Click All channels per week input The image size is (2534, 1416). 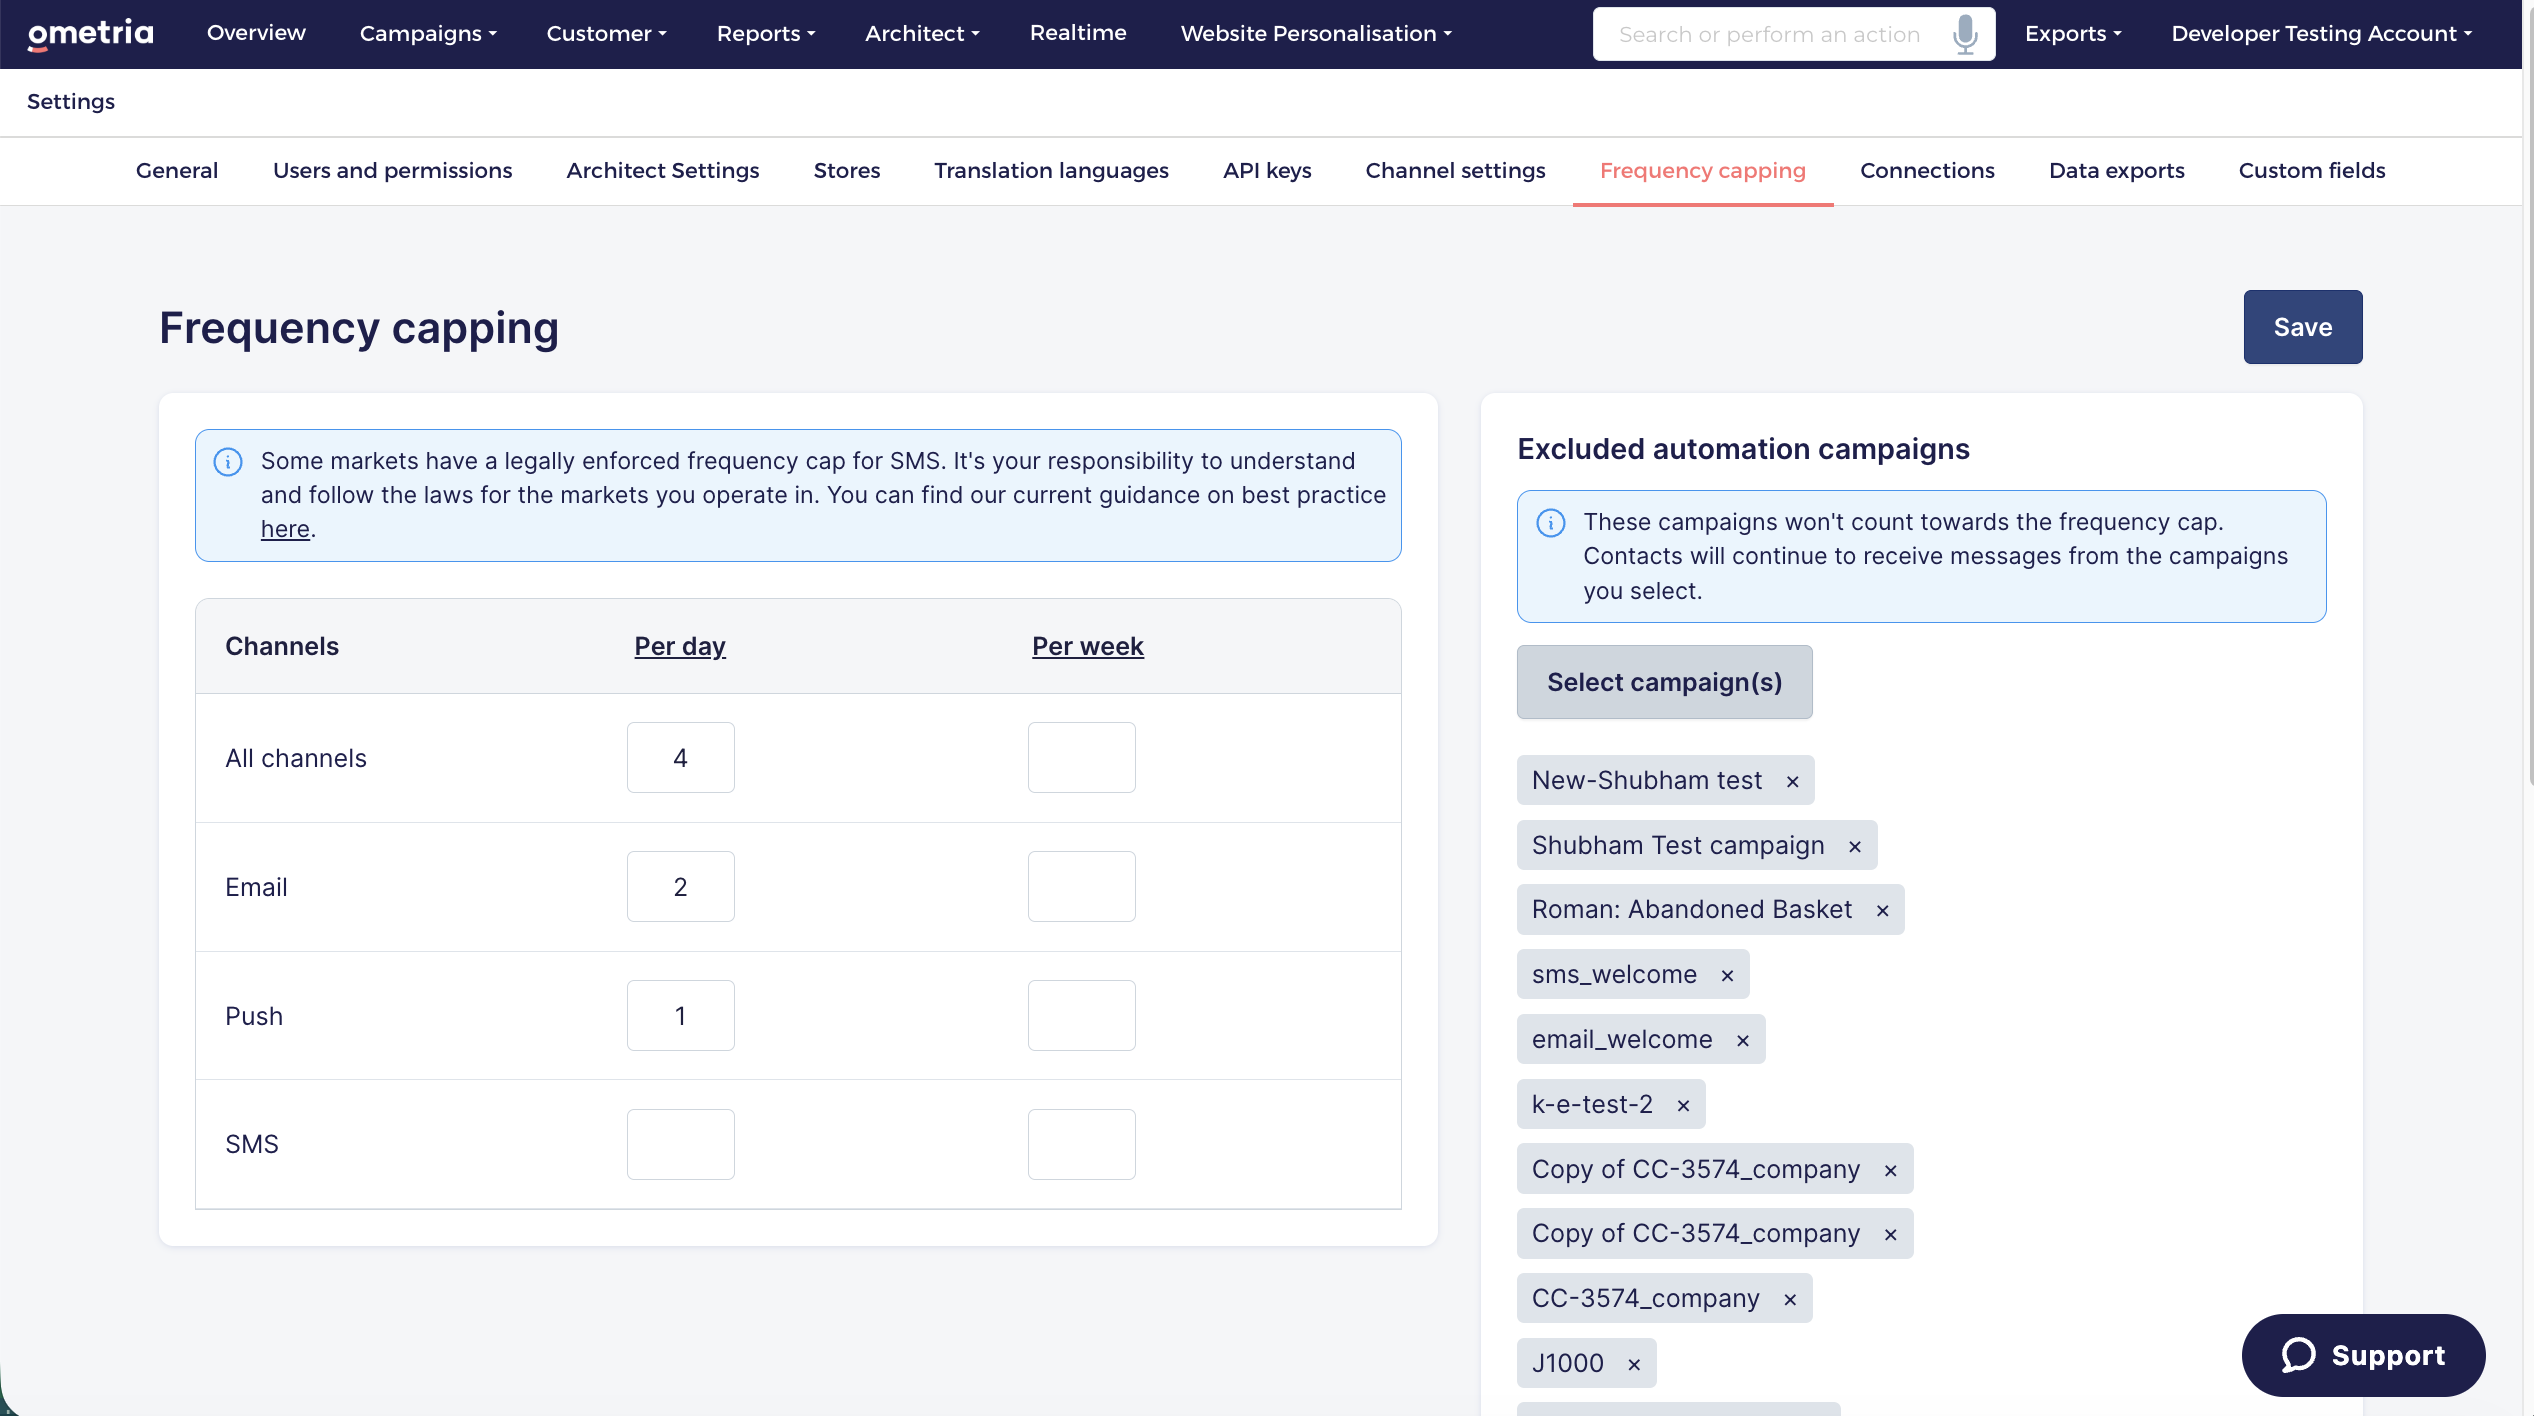point(1082,758)
